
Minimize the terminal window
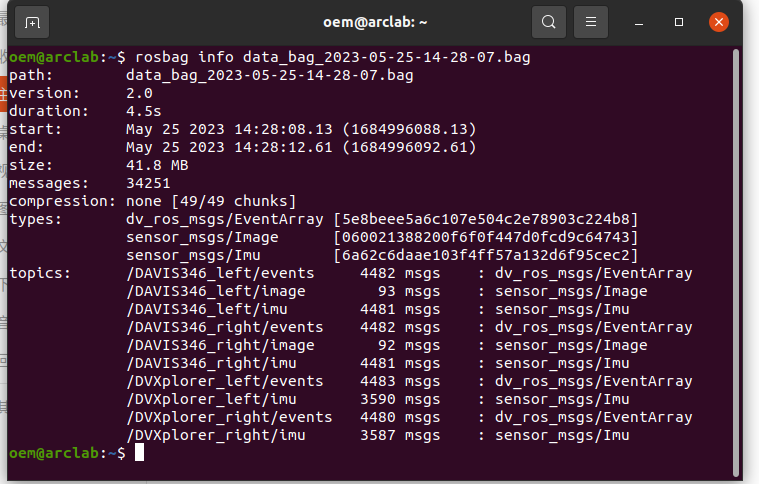pyautogui.click(x=639, y=23)
